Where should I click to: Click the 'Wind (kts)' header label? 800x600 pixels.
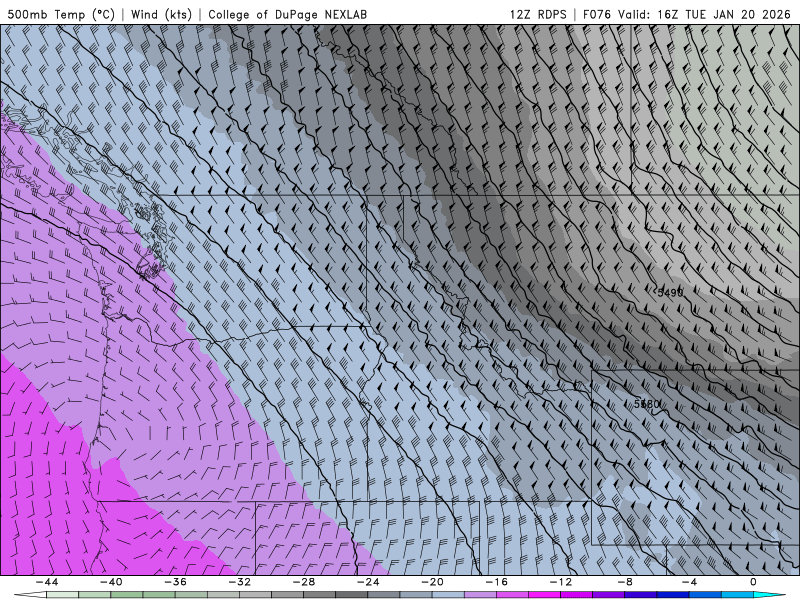[161, 14]
